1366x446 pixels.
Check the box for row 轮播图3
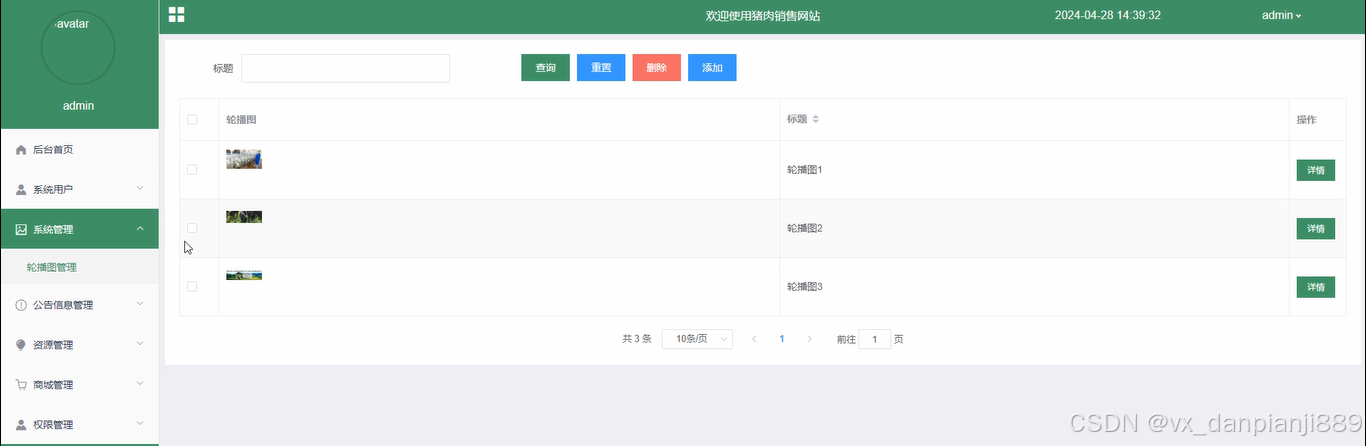click(x=192, y=287)
